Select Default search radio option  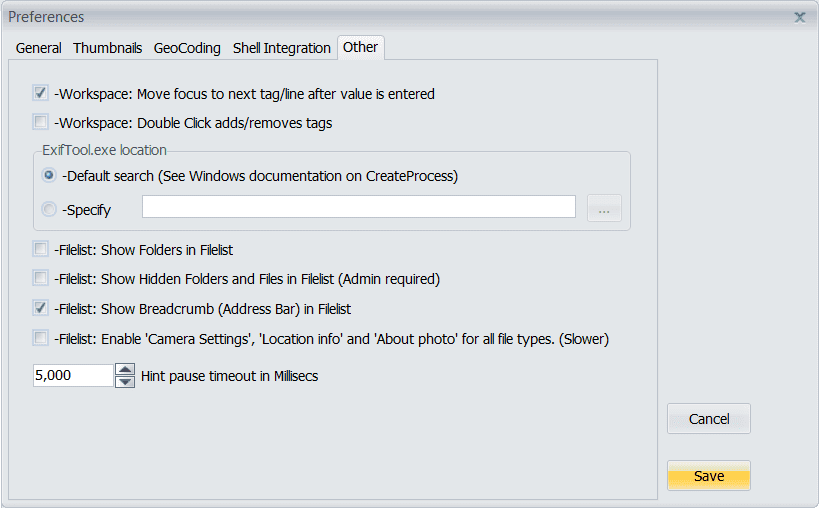[x=49, y=176]
